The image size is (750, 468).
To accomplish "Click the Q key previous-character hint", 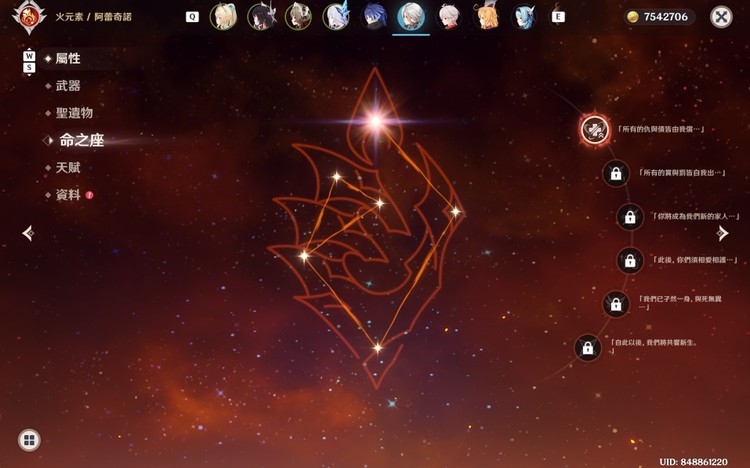I will click(x=192, y=17).
